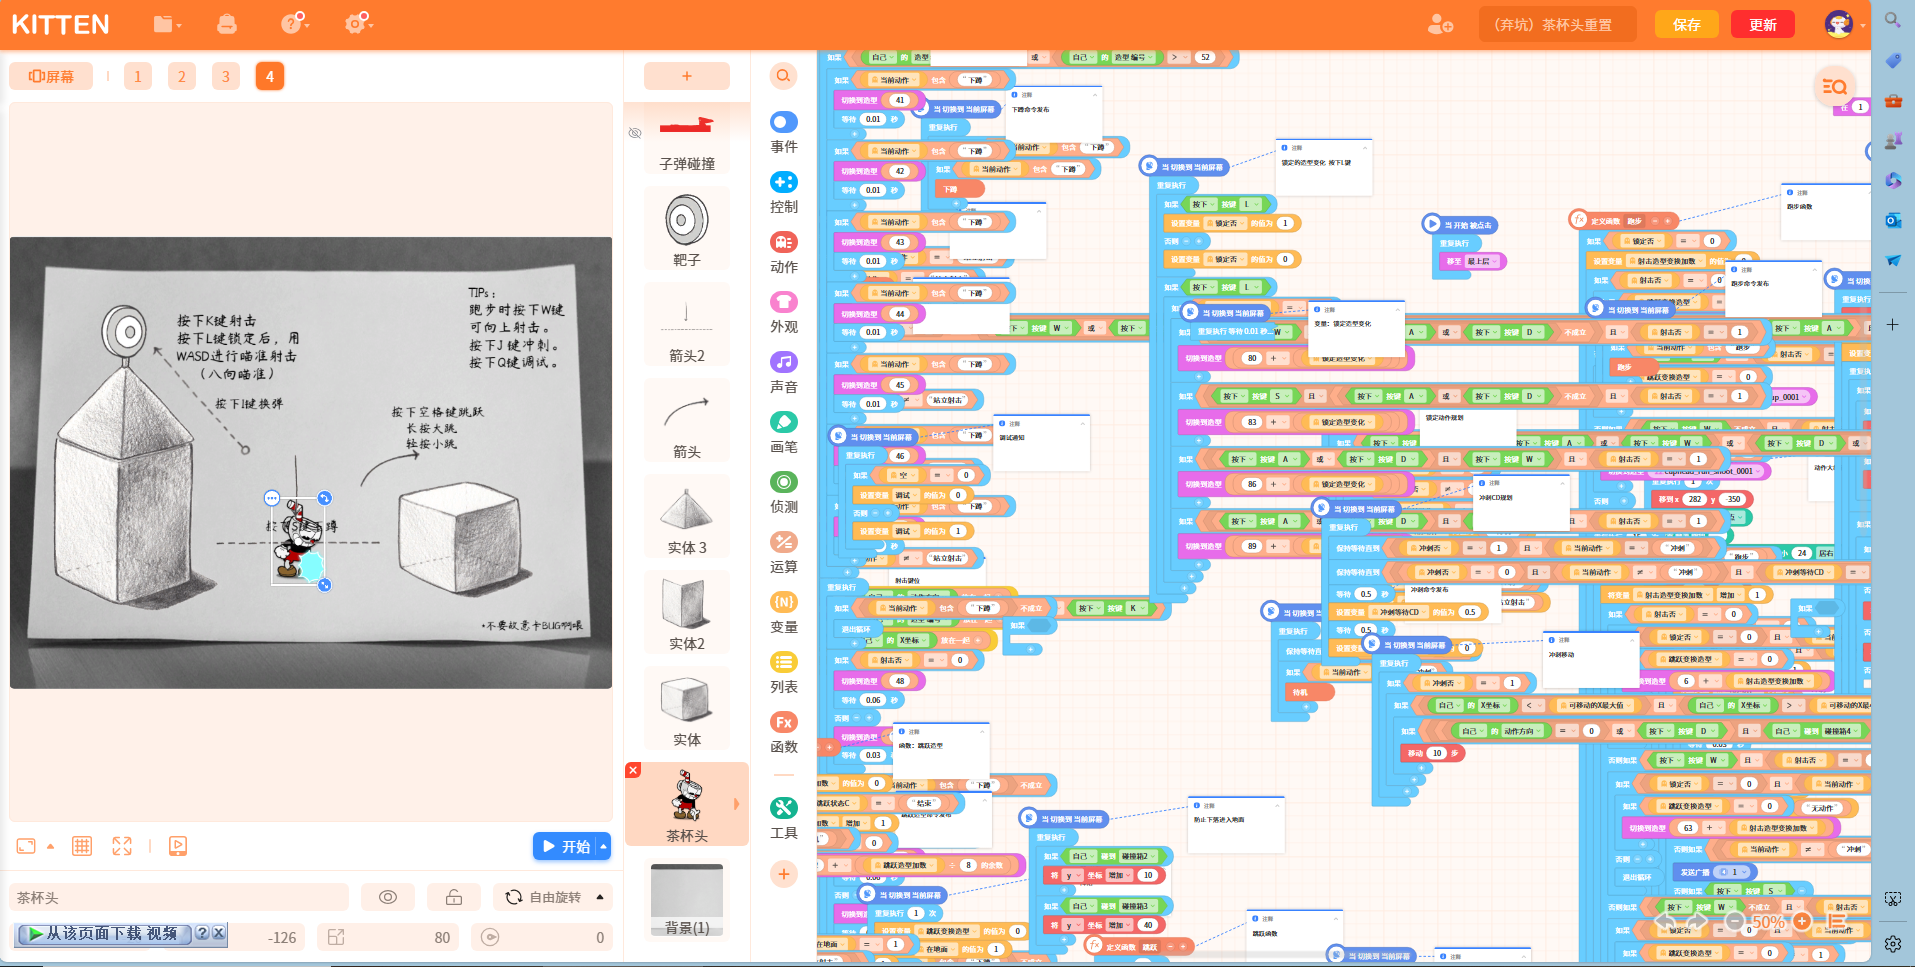Open the 声音 (Sound) block category
1915x967 pixels.
(x=784, y=373)
